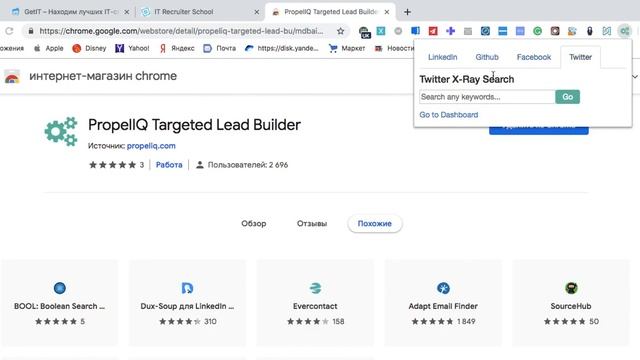Close the PropelIQ Targeted Lead Builder tab
The height and width of the screenshot is (360, 640).
coord(387,12)
